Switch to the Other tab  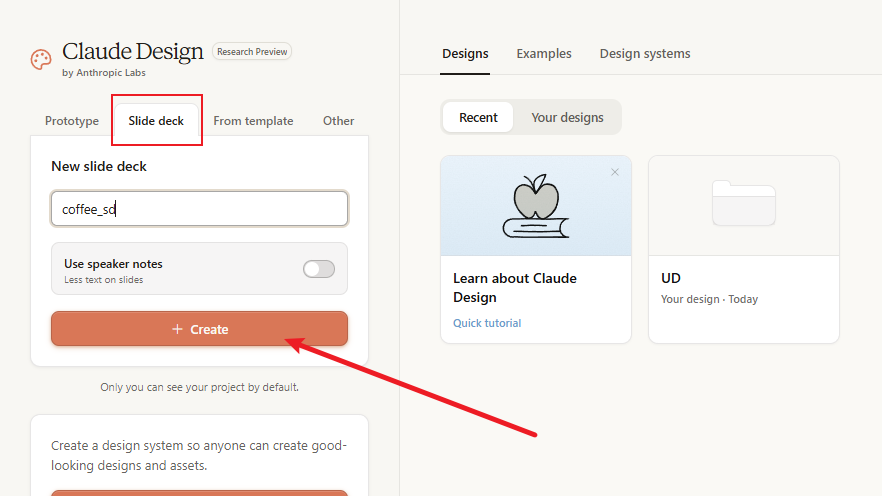[x=339, y=121]
